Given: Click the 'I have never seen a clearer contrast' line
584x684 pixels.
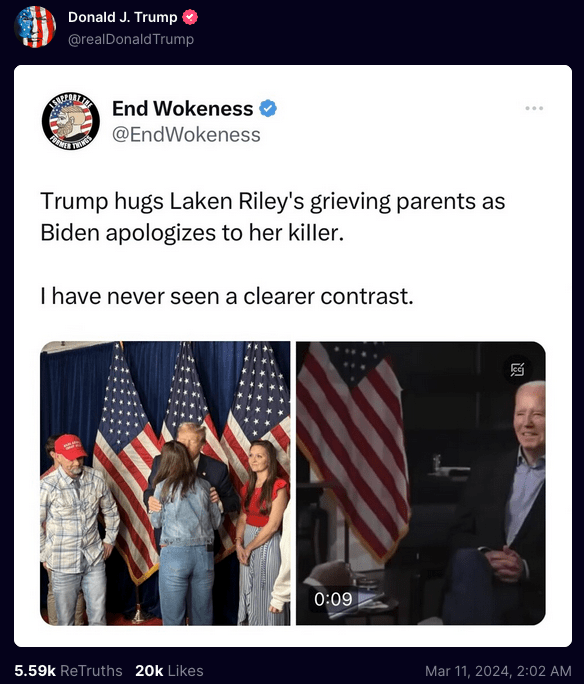Looking at the screenshot, I should click(227, 296).
